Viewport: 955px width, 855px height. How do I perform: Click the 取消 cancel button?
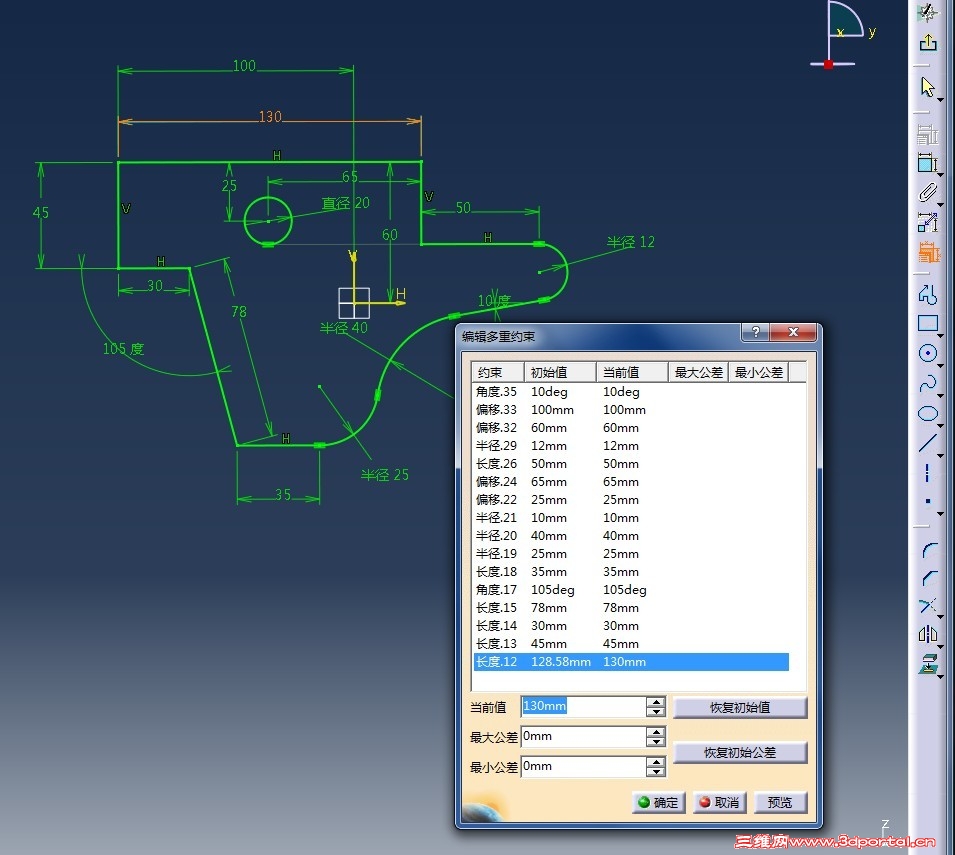[719, 803]
